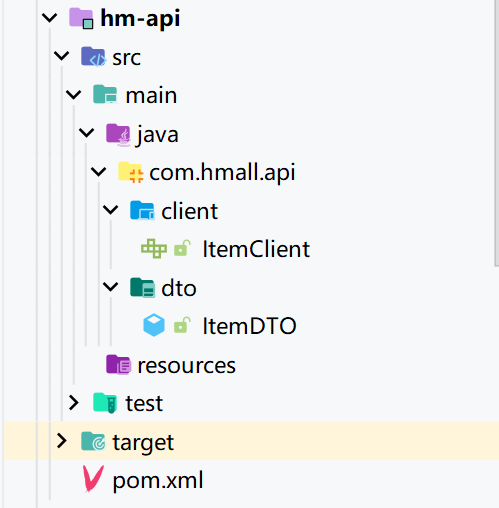Select the src tree row label
This screenshot has width=499, height=508.
126,58
